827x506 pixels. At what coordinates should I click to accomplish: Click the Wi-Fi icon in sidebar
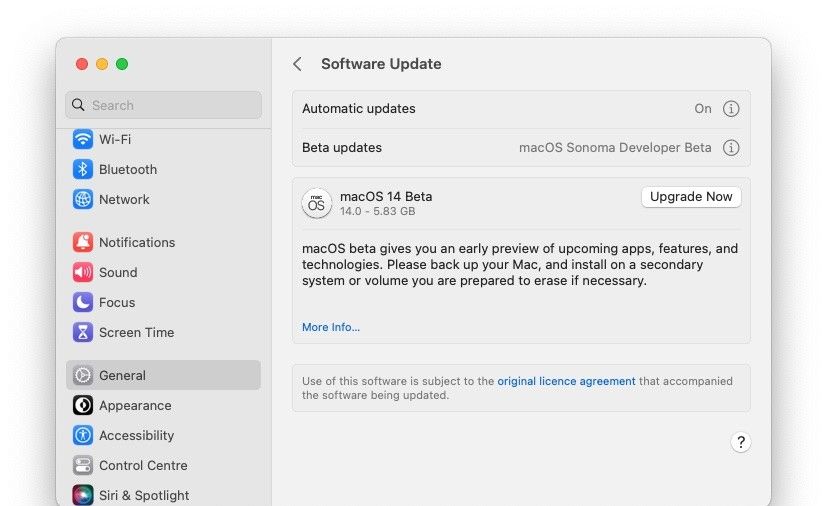tap(83, 139)
